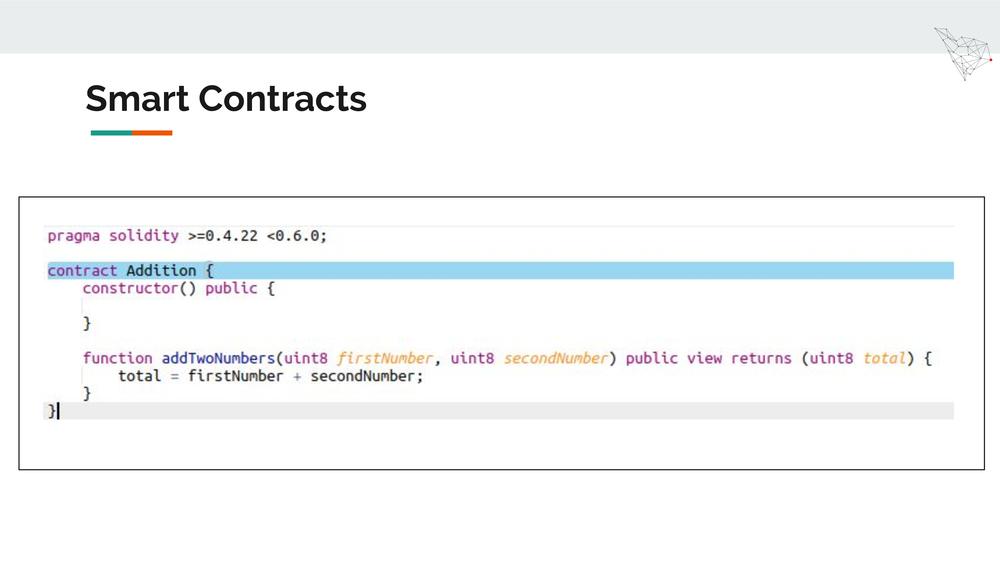Click the Smart Contracts slide title

click(226, 99)
